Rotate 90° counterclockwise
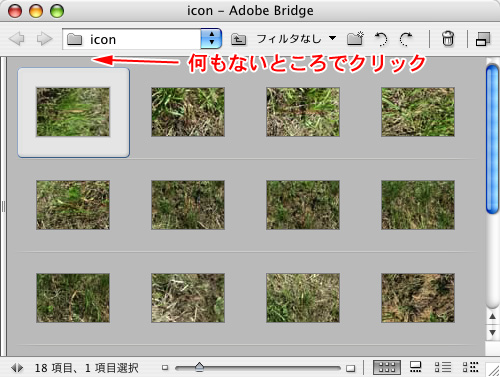The width and height of the screenshot is (500, 377). point(381,39)
